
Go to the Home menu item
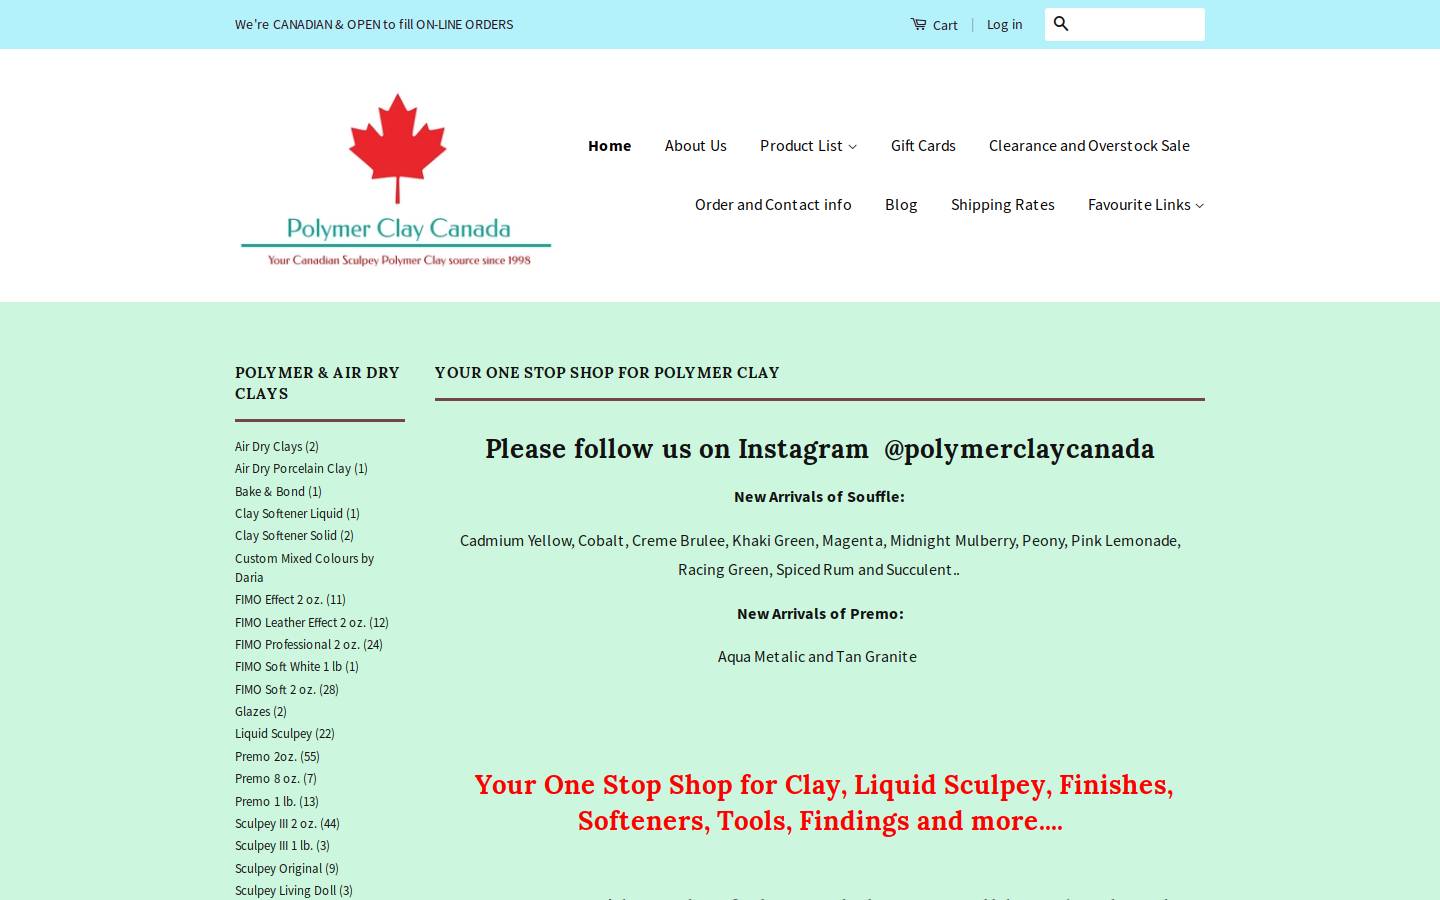(x=610, y=145)
